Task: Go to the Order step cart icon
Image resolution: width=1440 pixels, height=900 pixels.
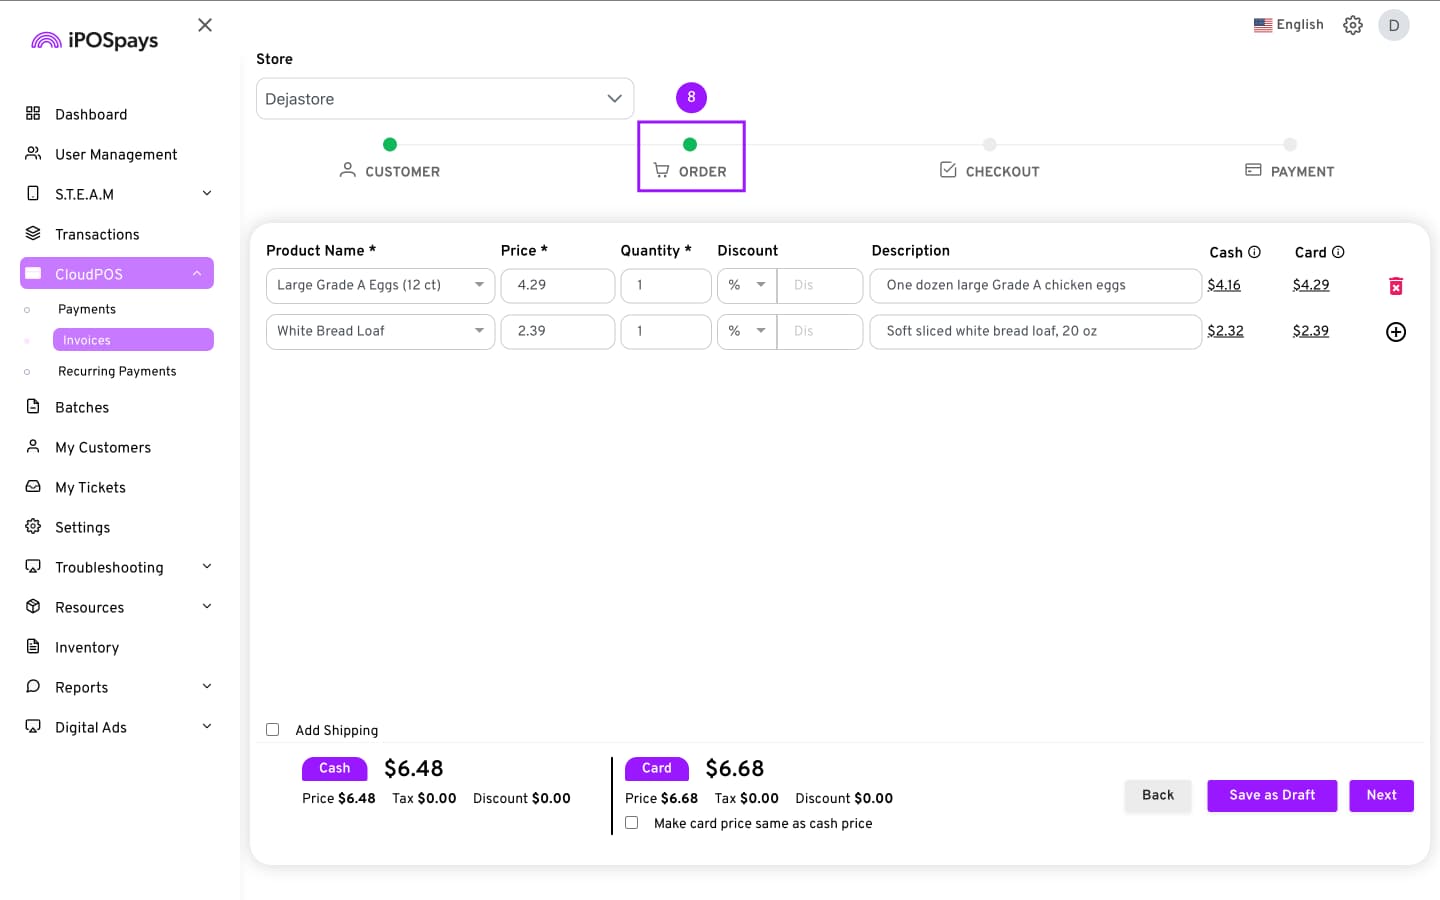Action: click(662, 171)
